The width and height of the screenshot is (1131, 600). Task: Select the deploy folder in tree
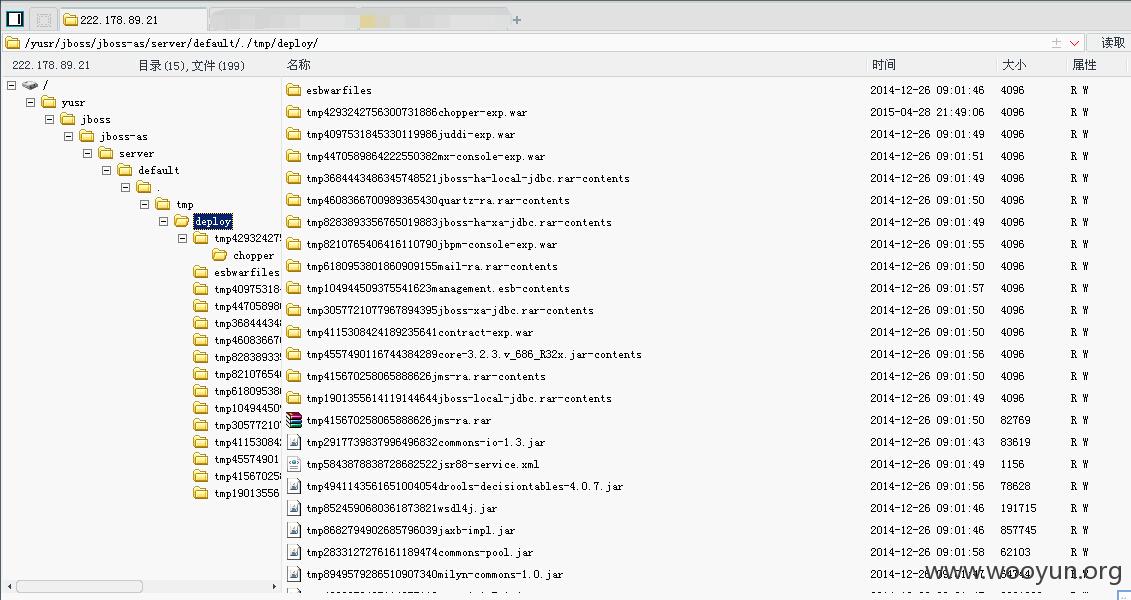pyautogui.click(x=213, y=221)
